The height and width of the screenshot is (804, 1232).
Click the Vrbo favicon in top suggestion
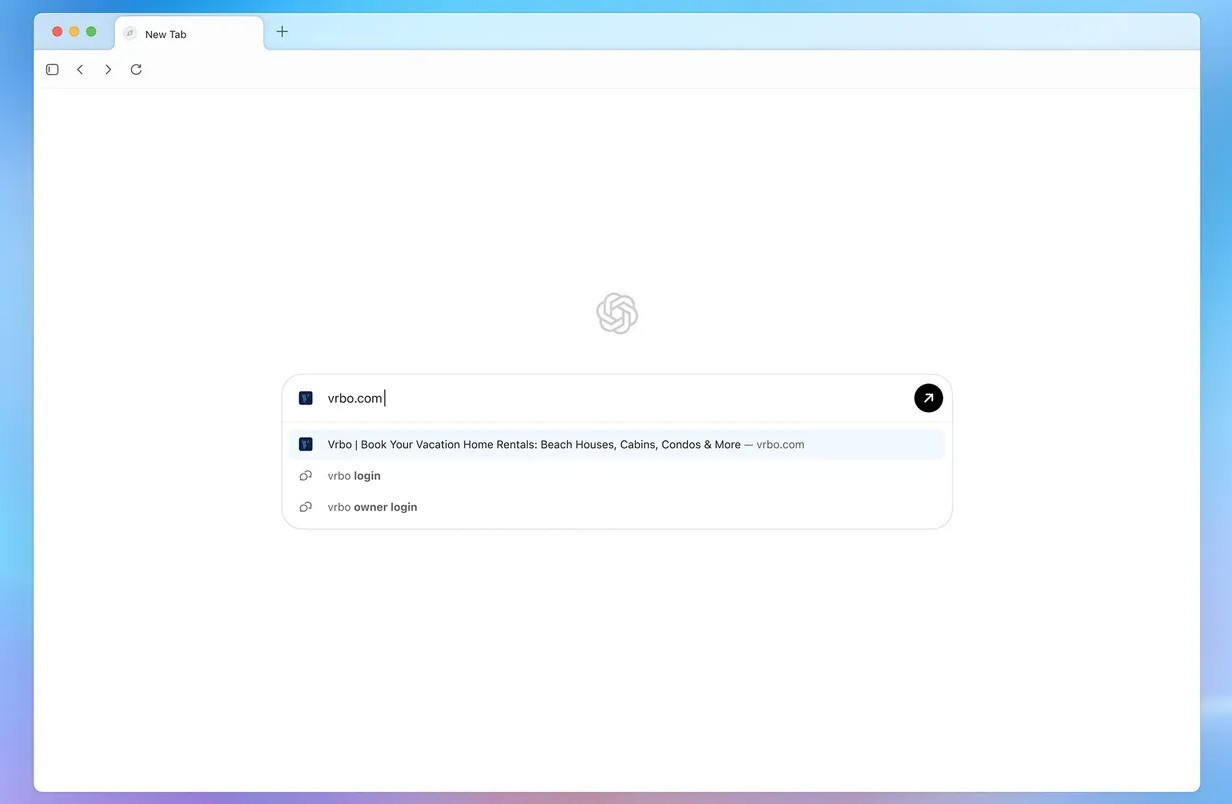click(306, 444)
